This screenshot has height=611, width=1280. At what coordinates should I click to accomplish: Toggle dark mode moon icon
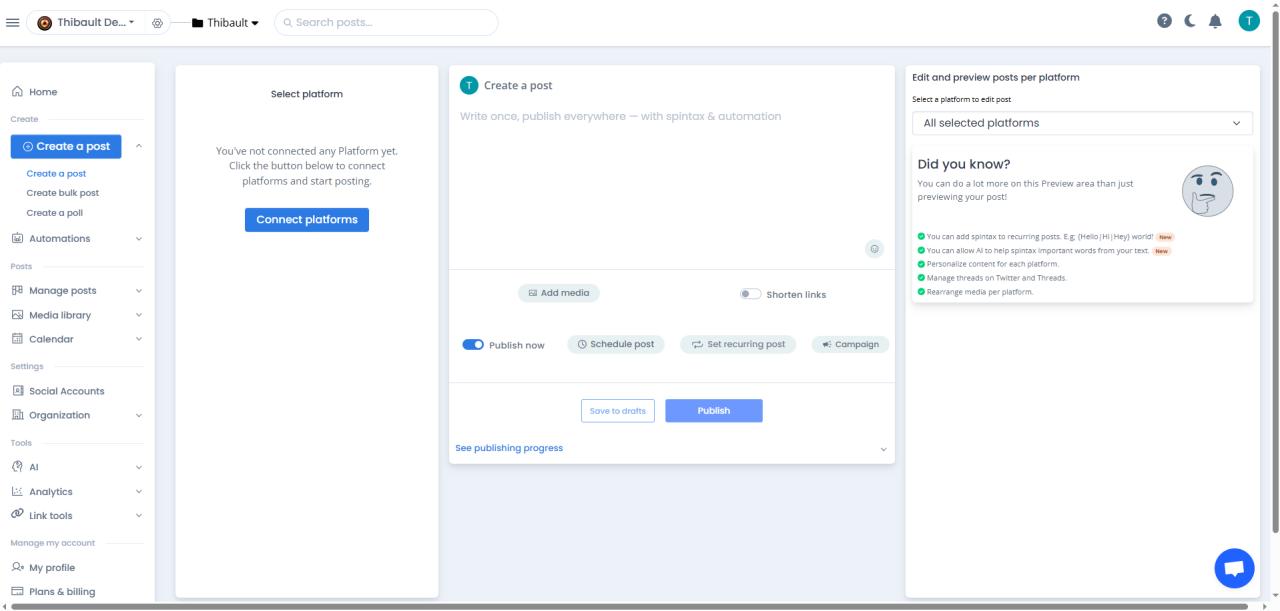click(1190, 21)
